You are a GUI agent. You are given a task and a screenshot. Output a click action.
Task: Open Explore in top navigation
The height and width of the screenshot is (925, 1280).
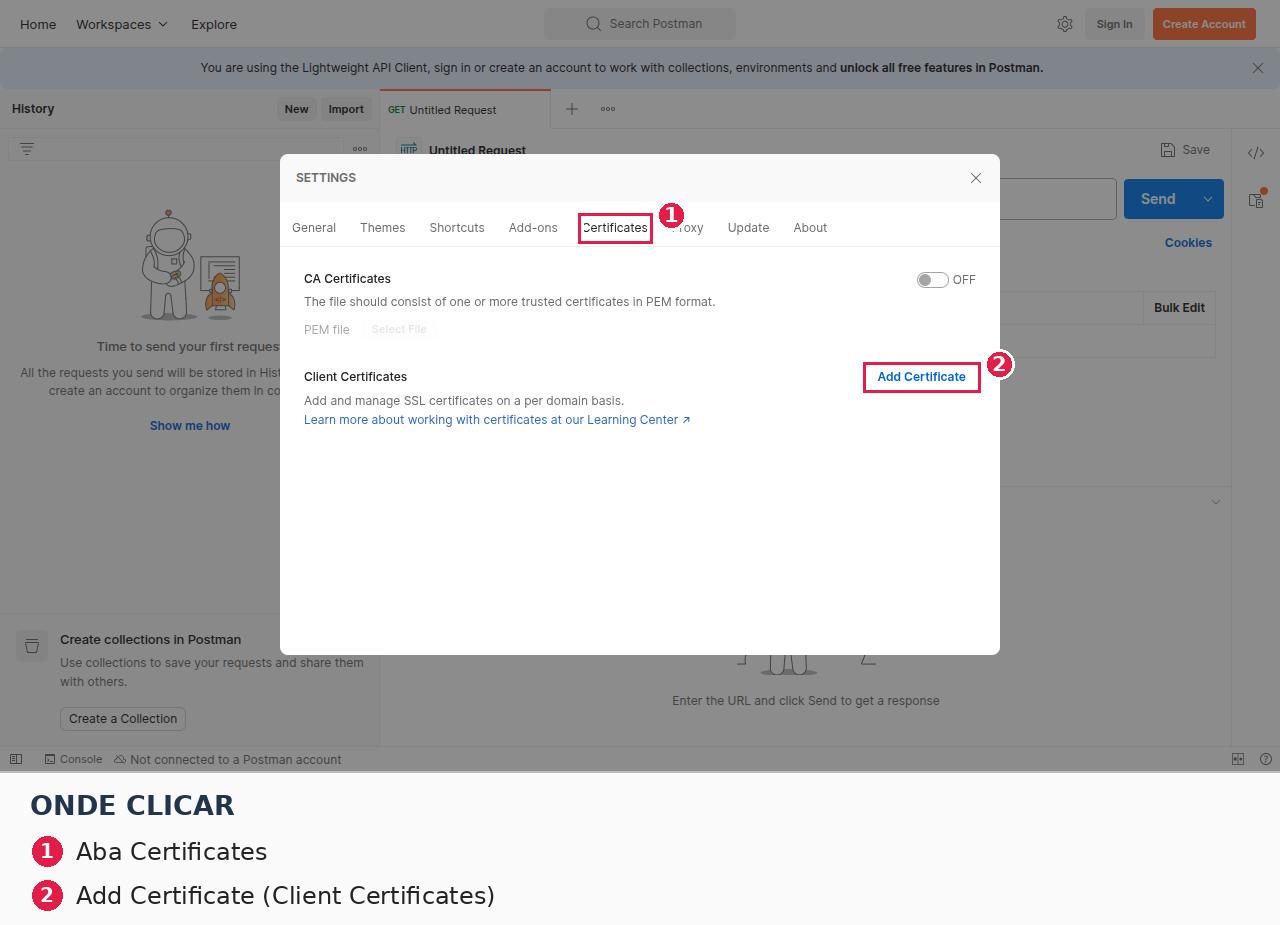tap(214, 24)
